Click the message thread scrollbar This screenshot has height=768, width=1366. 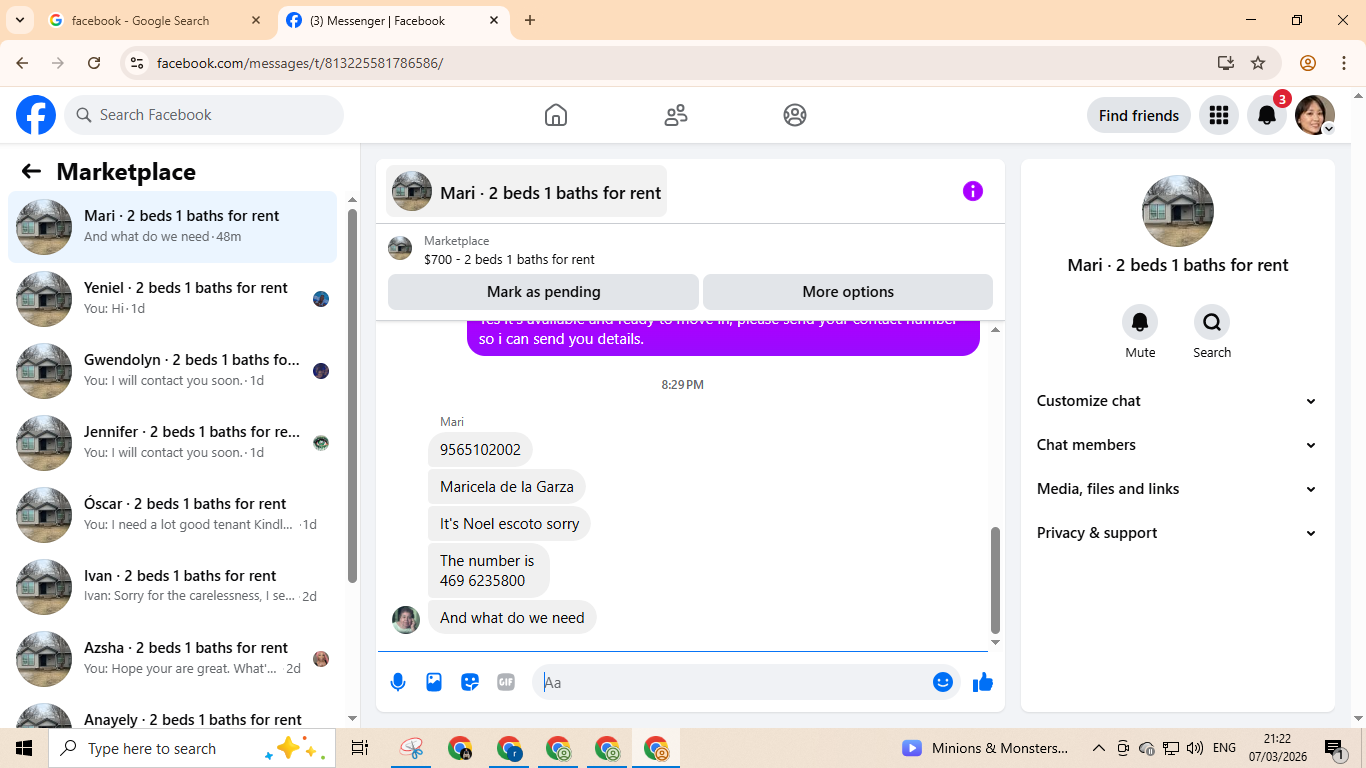995,580
